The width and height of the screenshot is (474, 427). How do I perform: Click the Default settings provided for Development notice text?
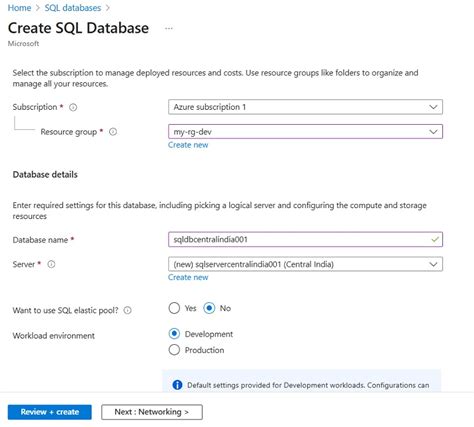point(308,385)
